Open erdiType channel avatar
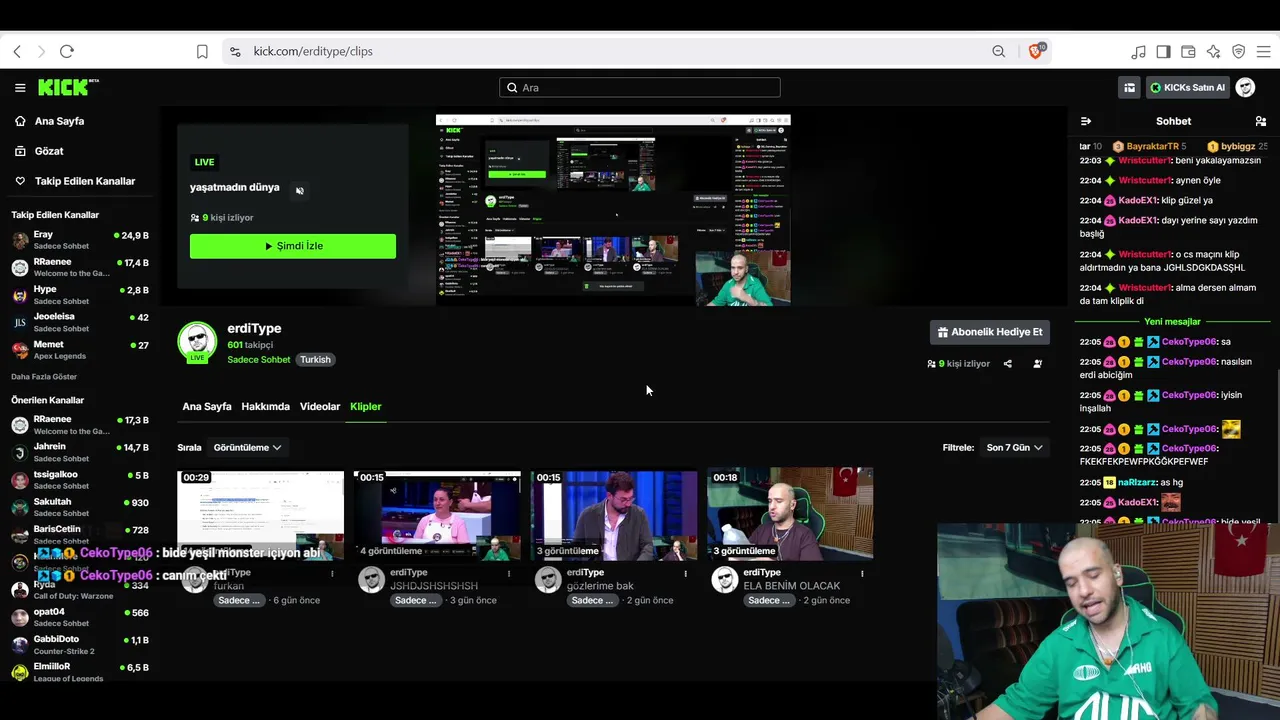Viewport: 1280px width, 720px height. pyautogui.click(x=197, y=342)
